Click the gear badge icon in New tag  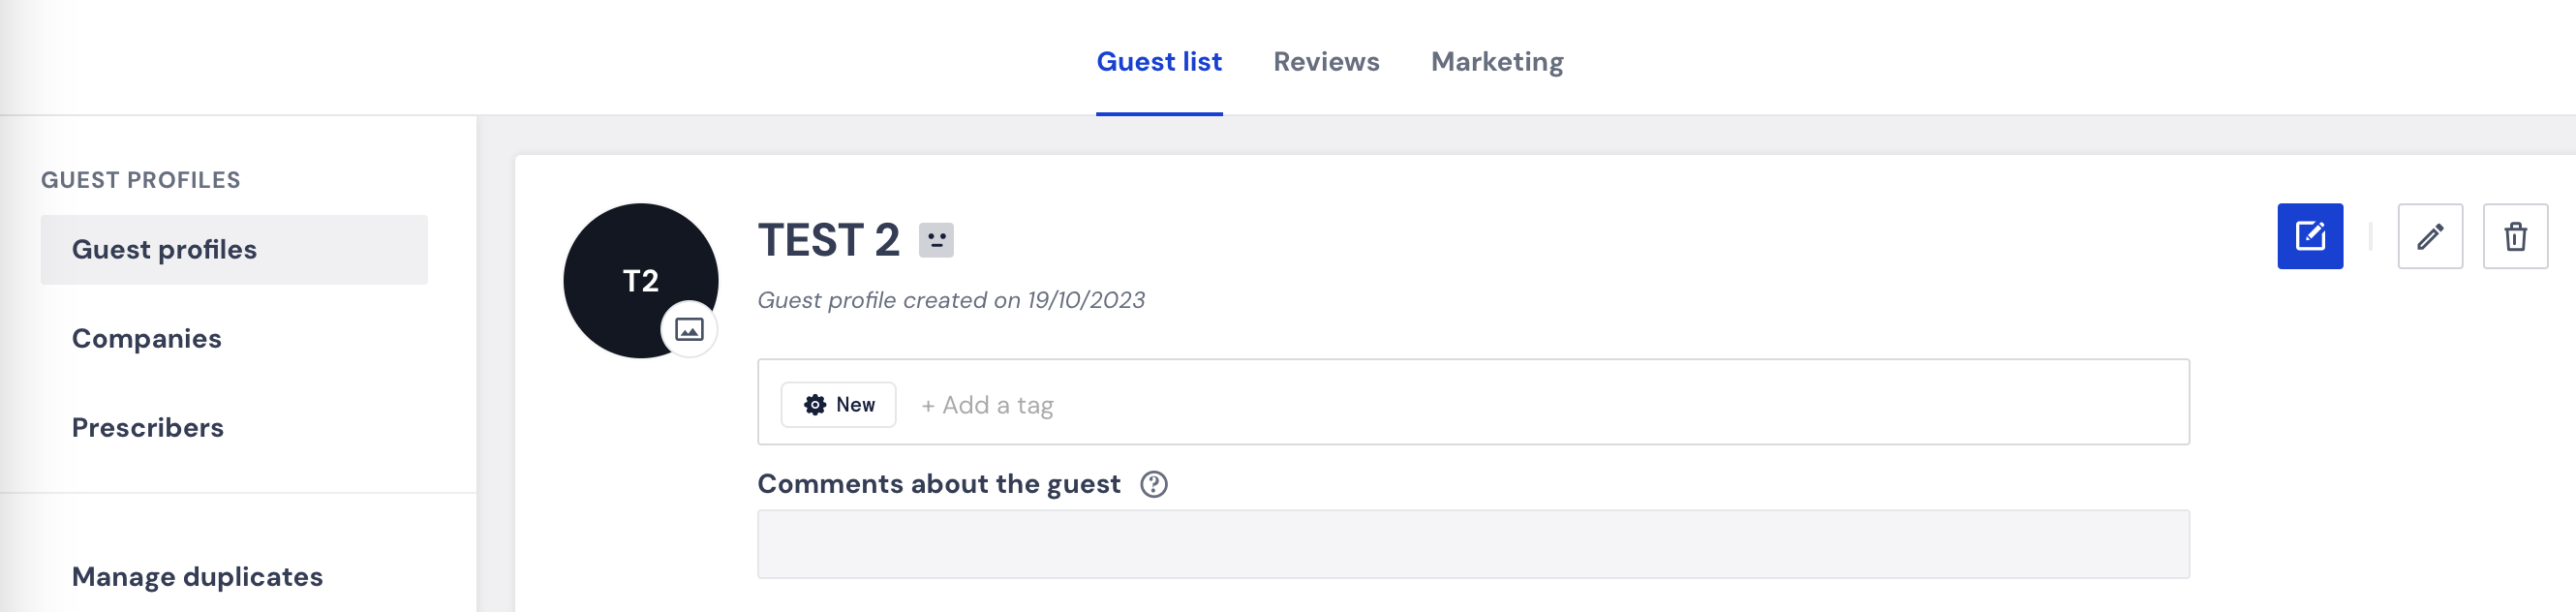point(815,404)
